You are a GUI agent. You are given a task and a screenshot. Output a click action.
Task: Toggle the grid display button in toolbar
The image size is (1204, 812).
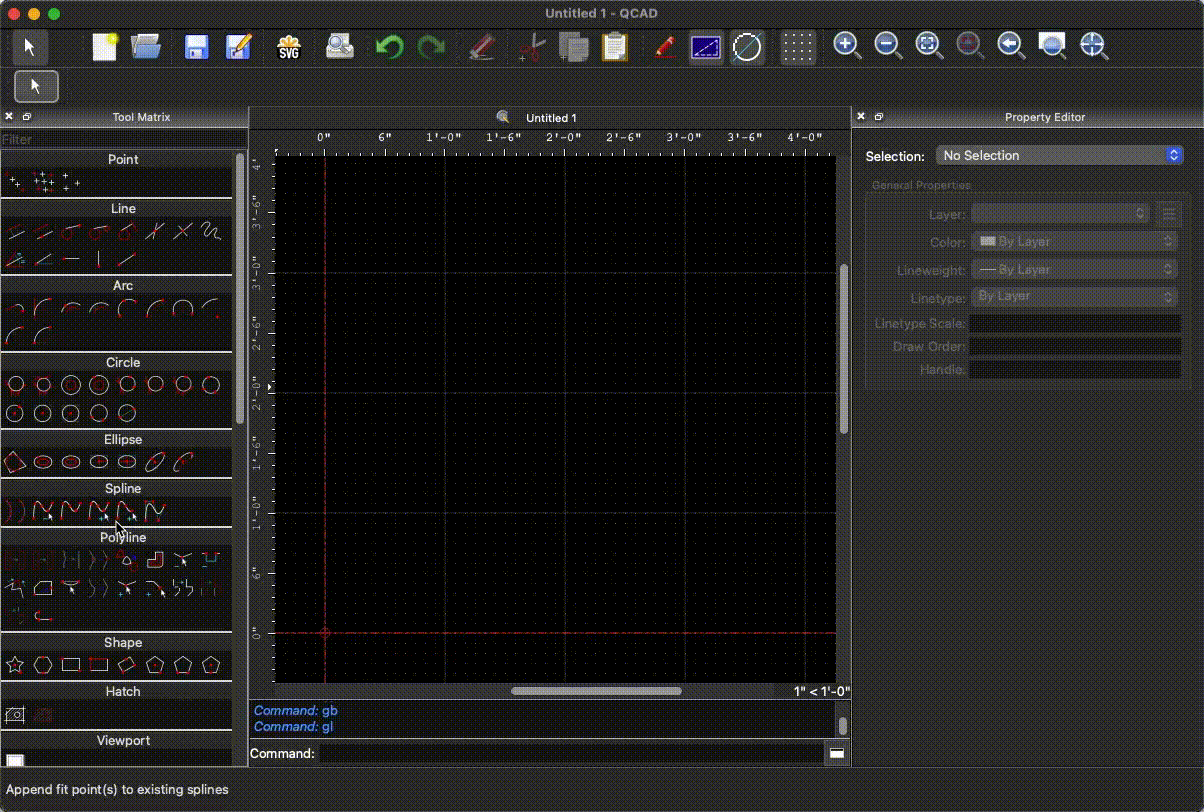point(798,46)
